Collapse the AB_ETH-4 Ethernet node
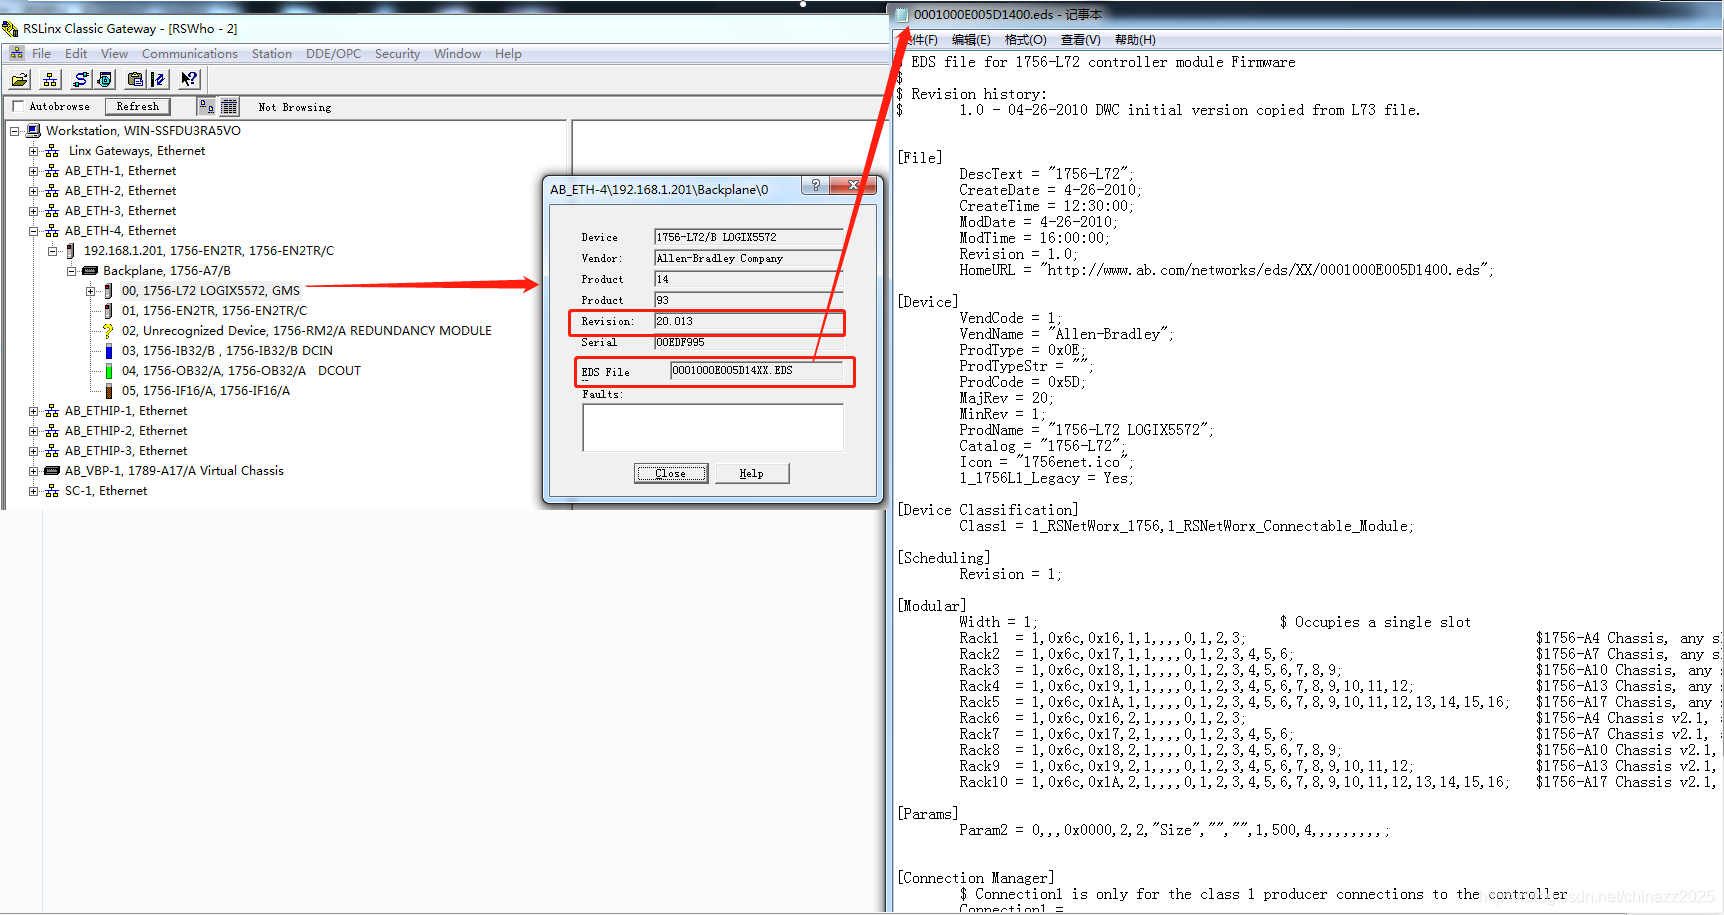 33,231
